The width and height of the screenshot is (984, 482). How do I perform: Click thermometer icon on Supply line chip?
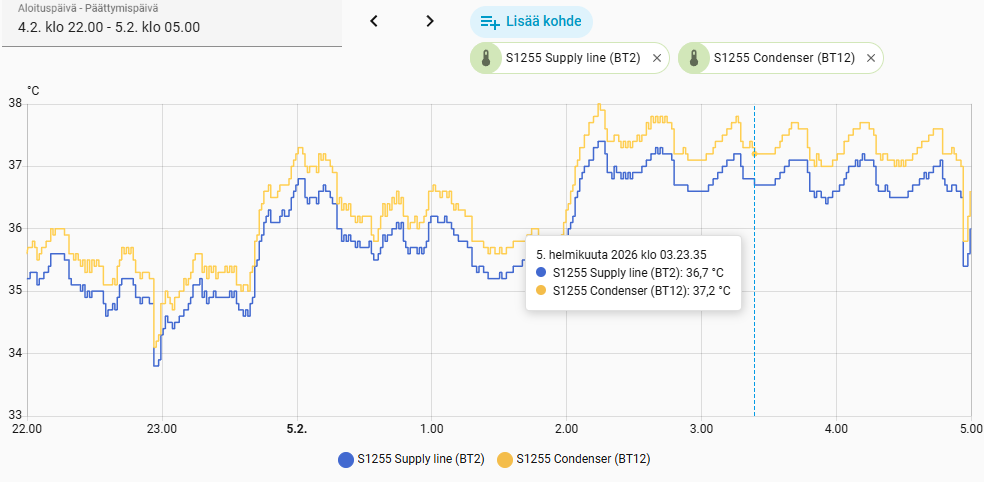486,58
